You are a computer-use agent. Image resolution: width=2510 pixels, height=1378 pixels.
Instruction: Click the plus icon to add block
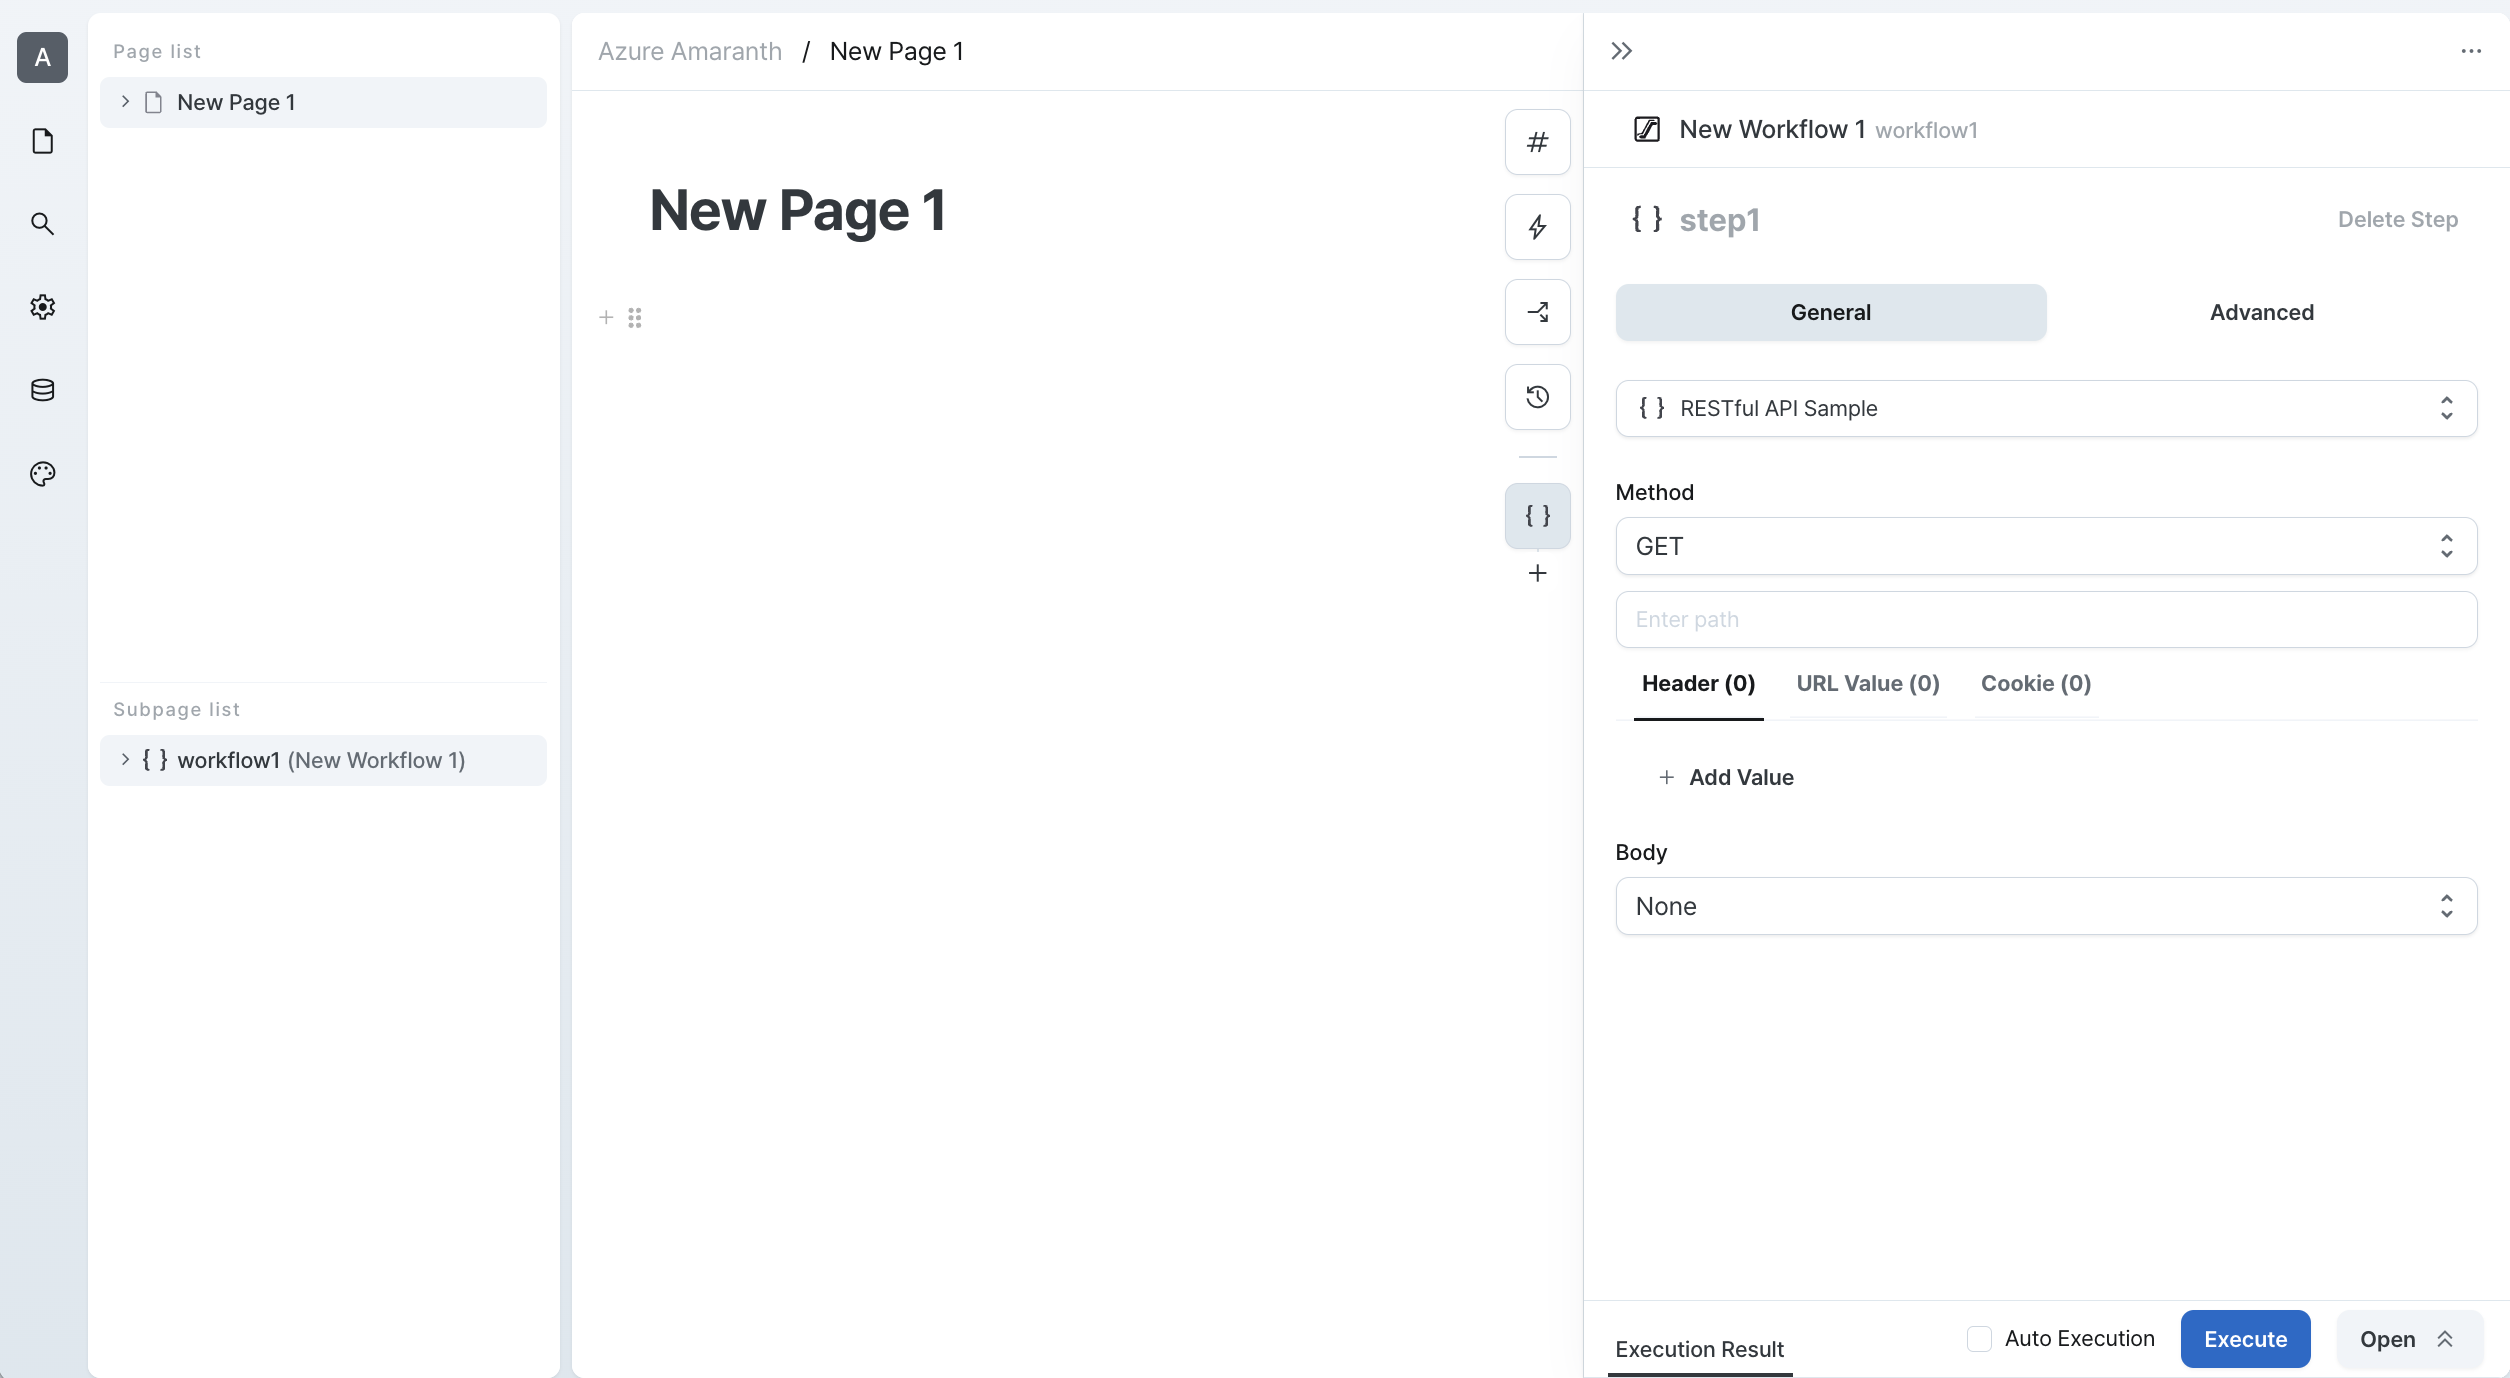point(606,318)
